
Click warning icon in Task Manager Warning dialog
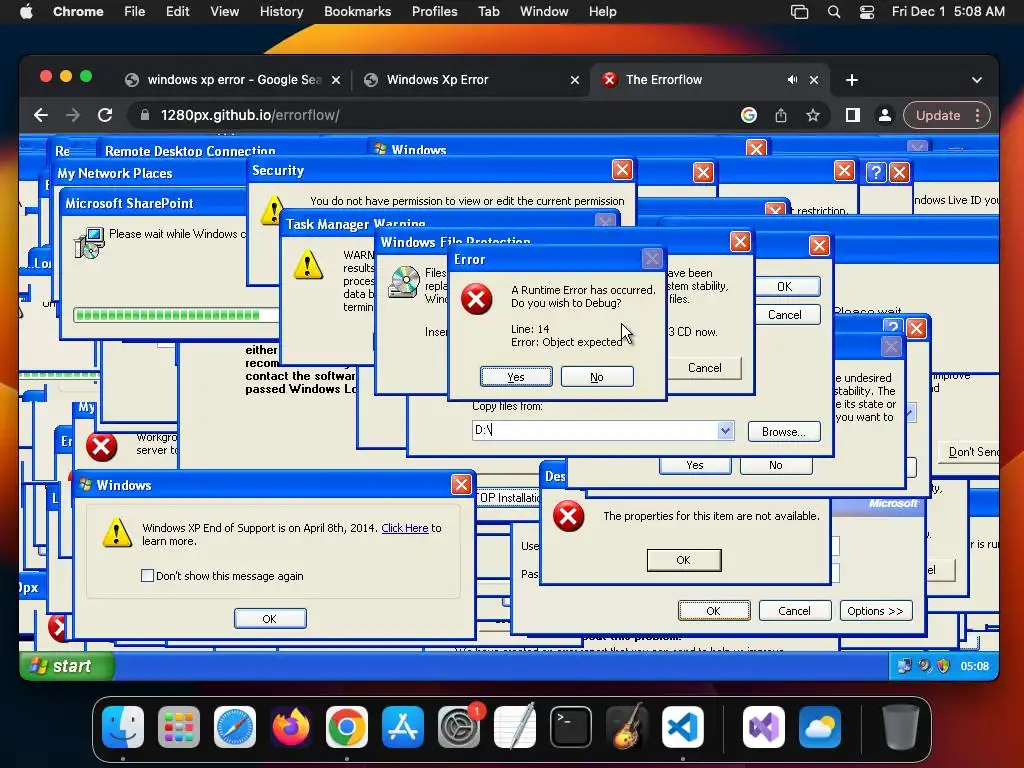pyautogui.click(x=308, y=264)
